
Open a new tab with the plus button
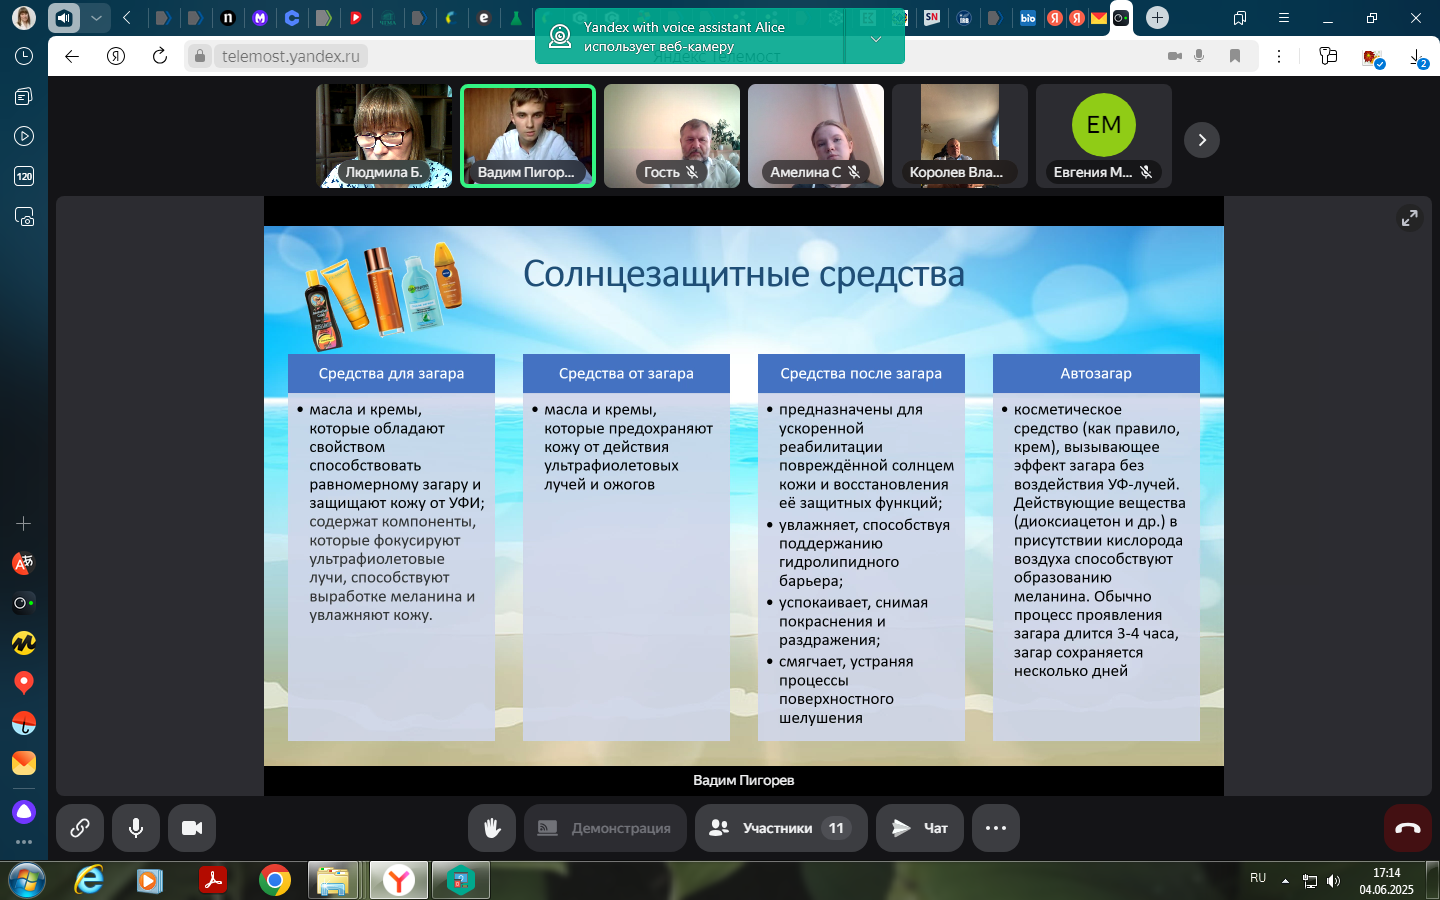(x=1157, y=17)
